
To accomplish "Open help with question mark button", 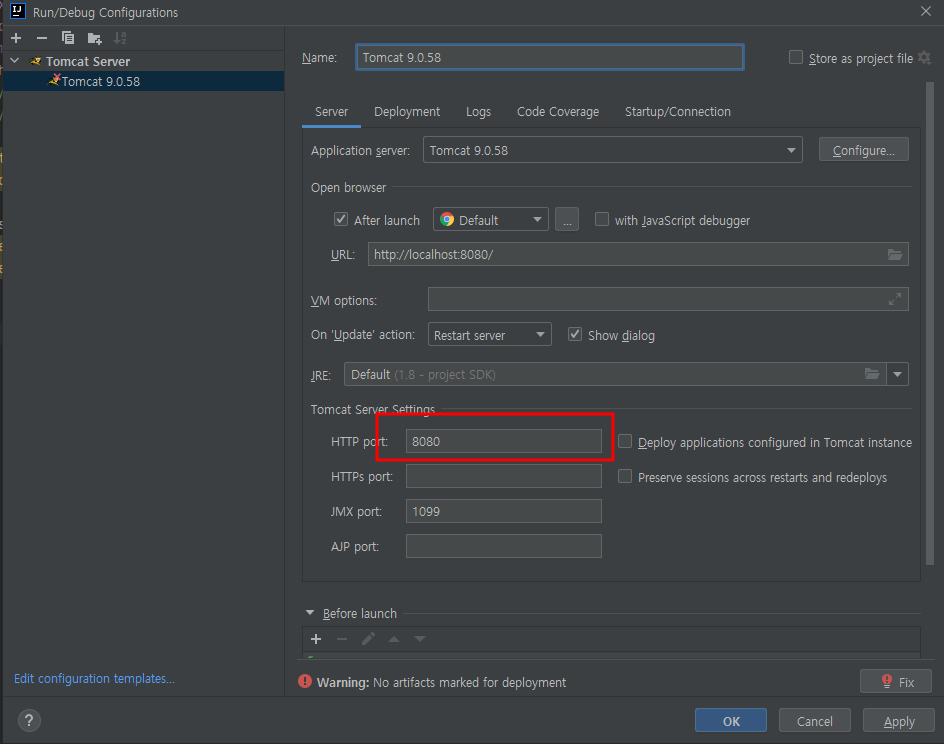I will coord(29,721).
